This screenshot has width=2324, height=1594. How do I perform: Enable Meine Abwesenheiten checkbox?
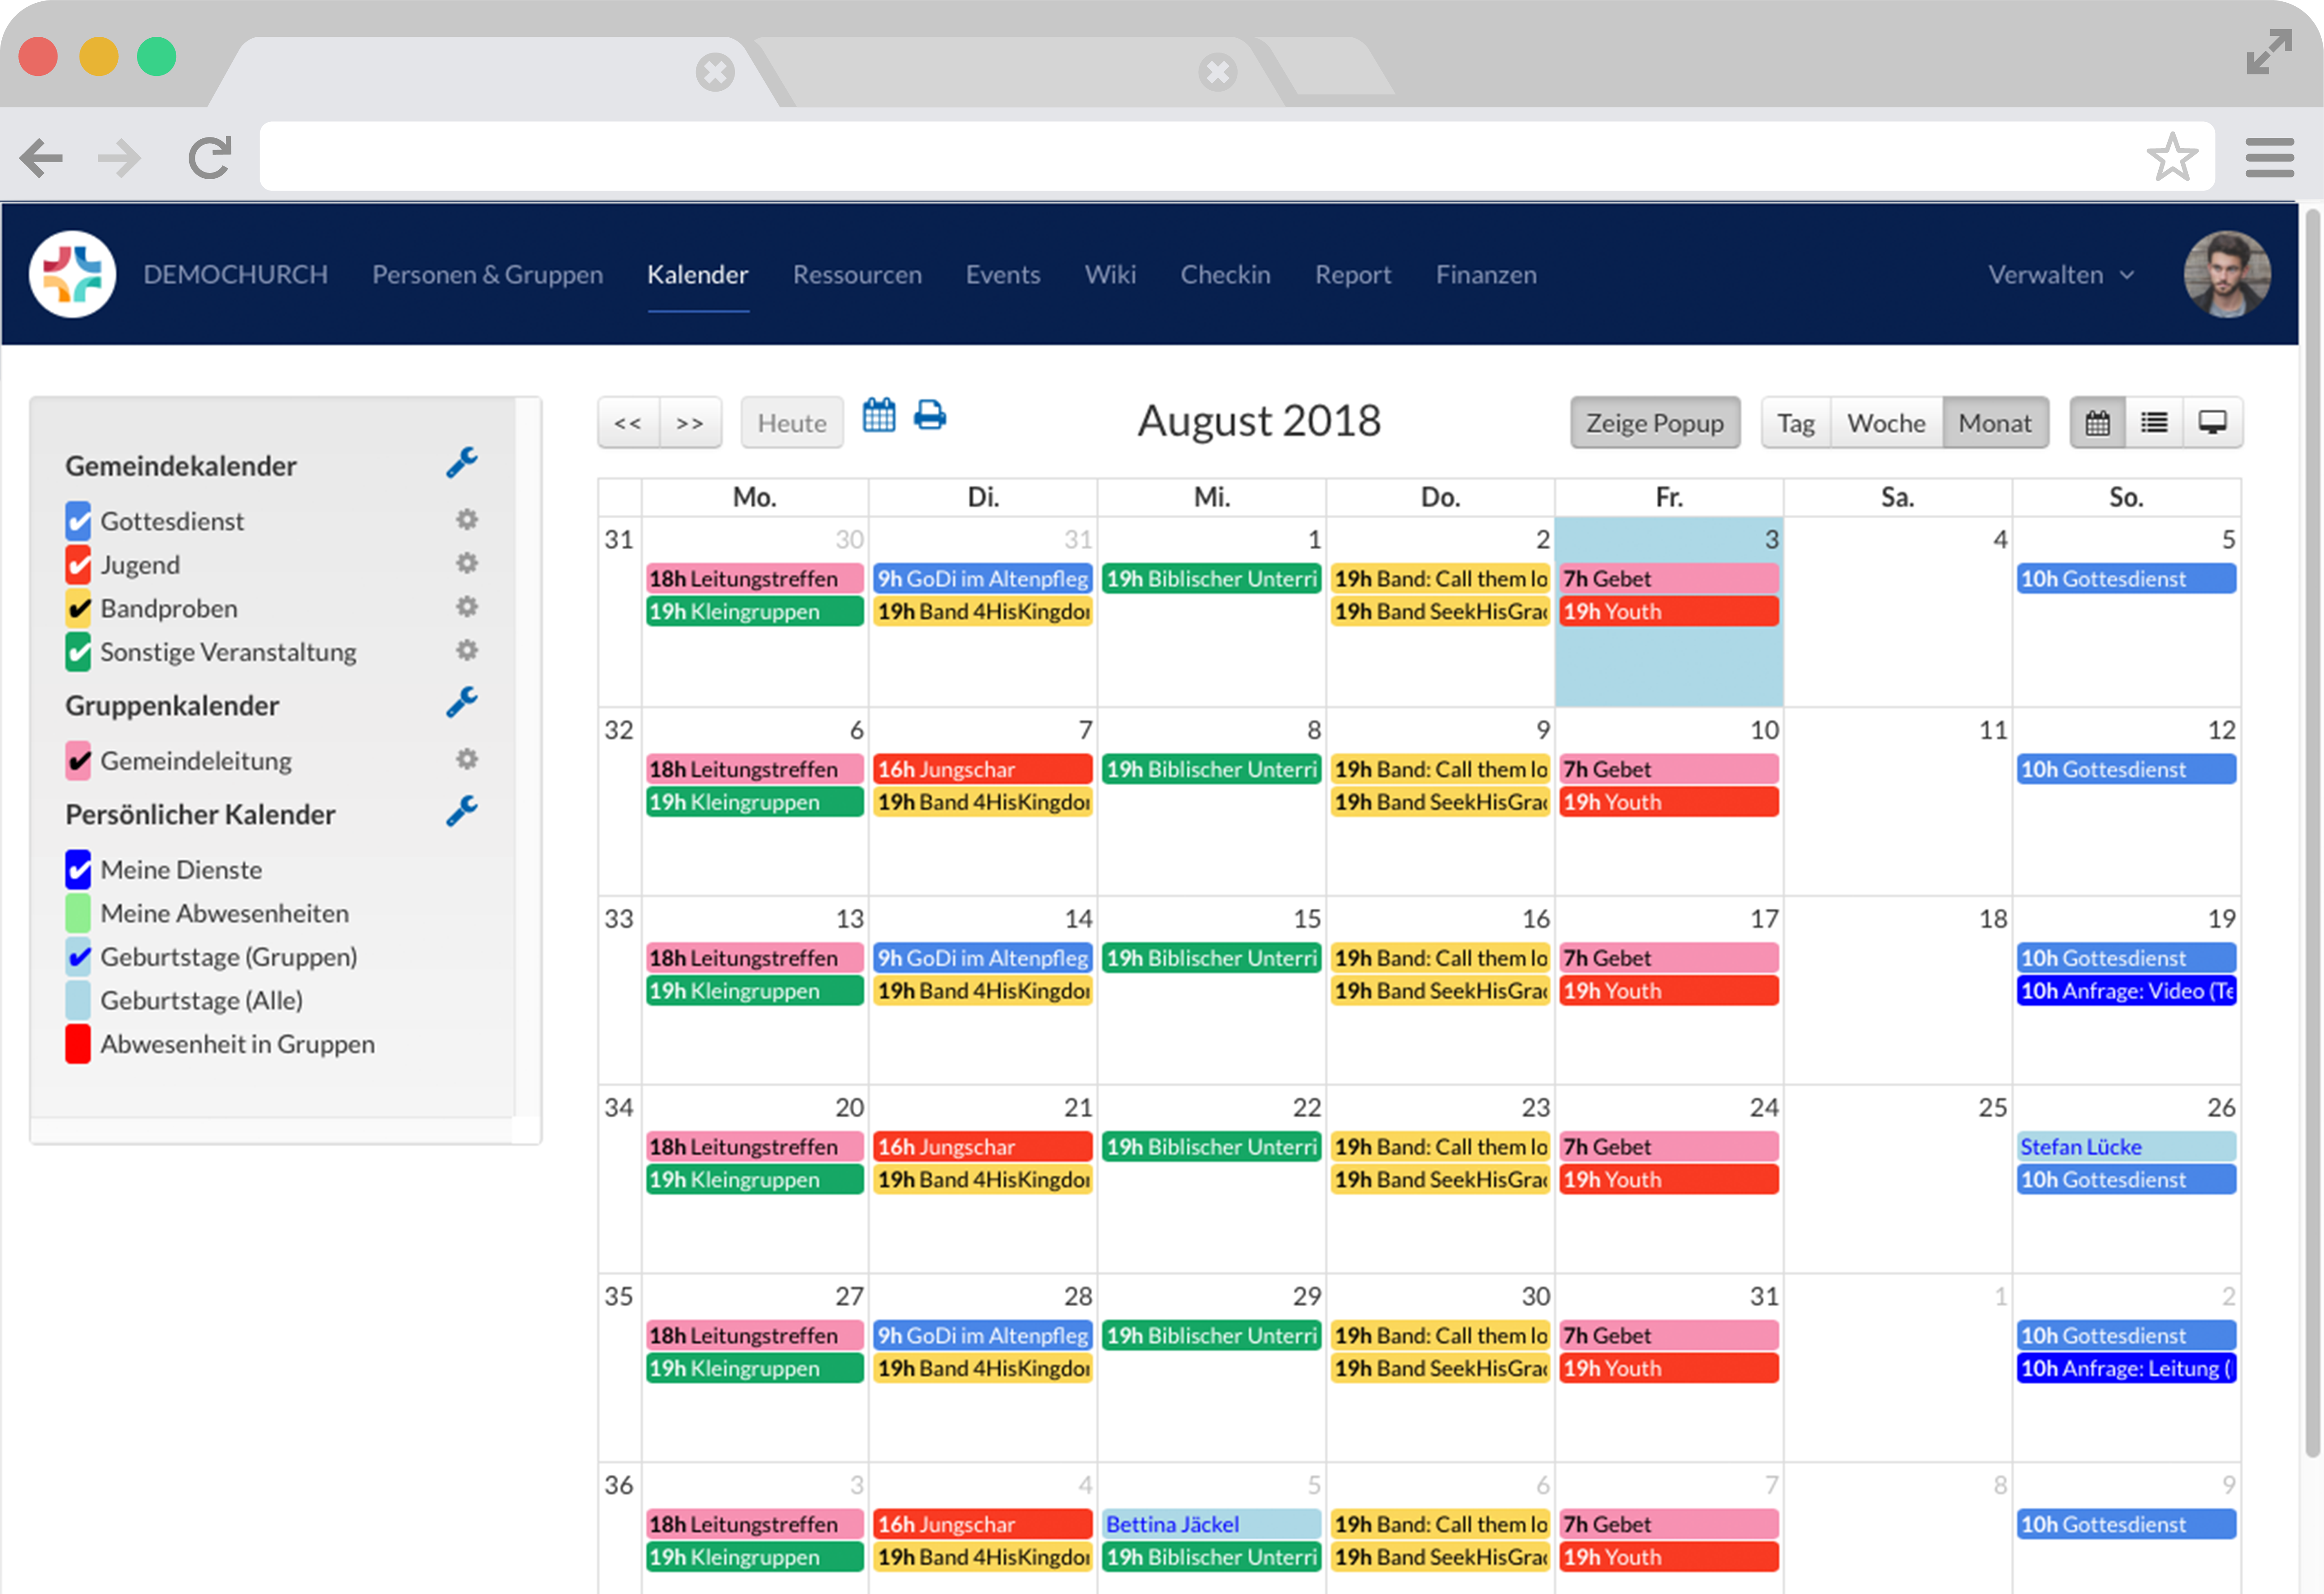click(78, 913)
